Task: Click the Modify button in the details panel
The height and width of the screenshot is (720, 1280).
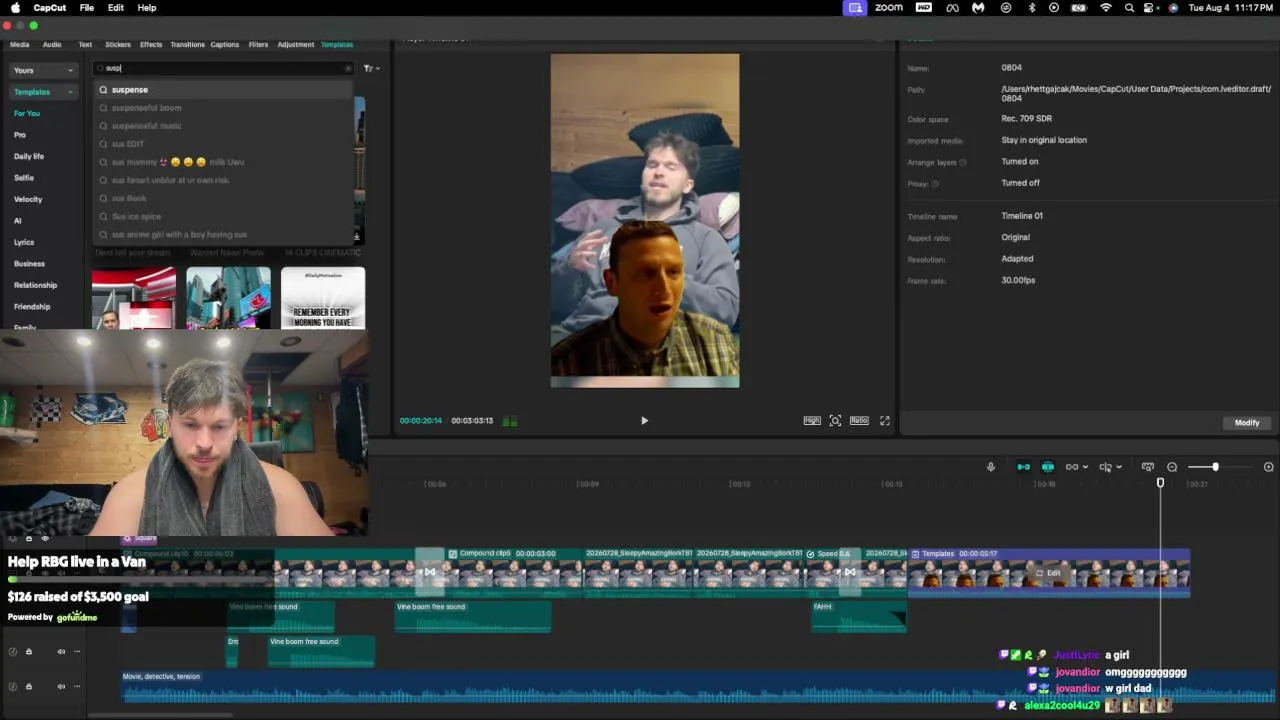Action: pos(1247,423)
